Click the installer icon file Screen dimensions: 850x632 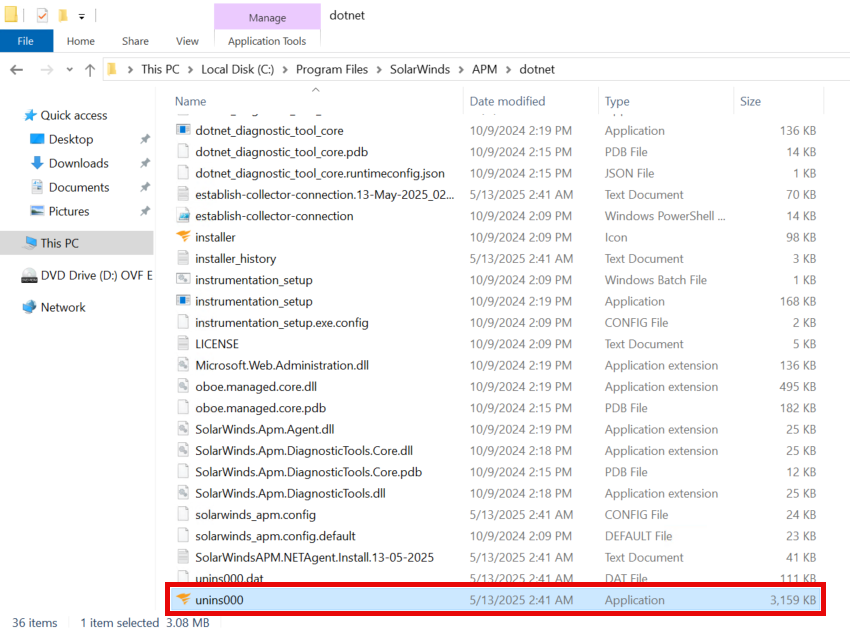click(183, 237)
